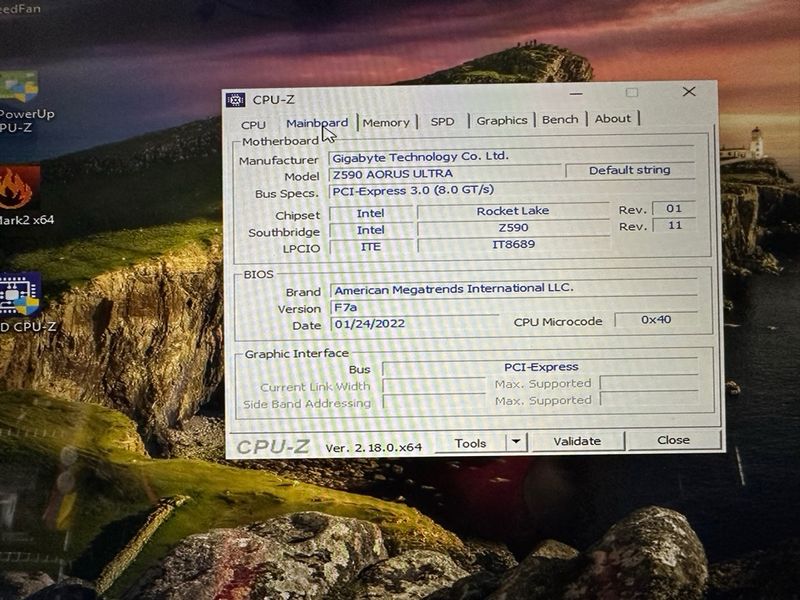Click the Intel chipset vendor field
Screen dimensions: 800x600
371,213
